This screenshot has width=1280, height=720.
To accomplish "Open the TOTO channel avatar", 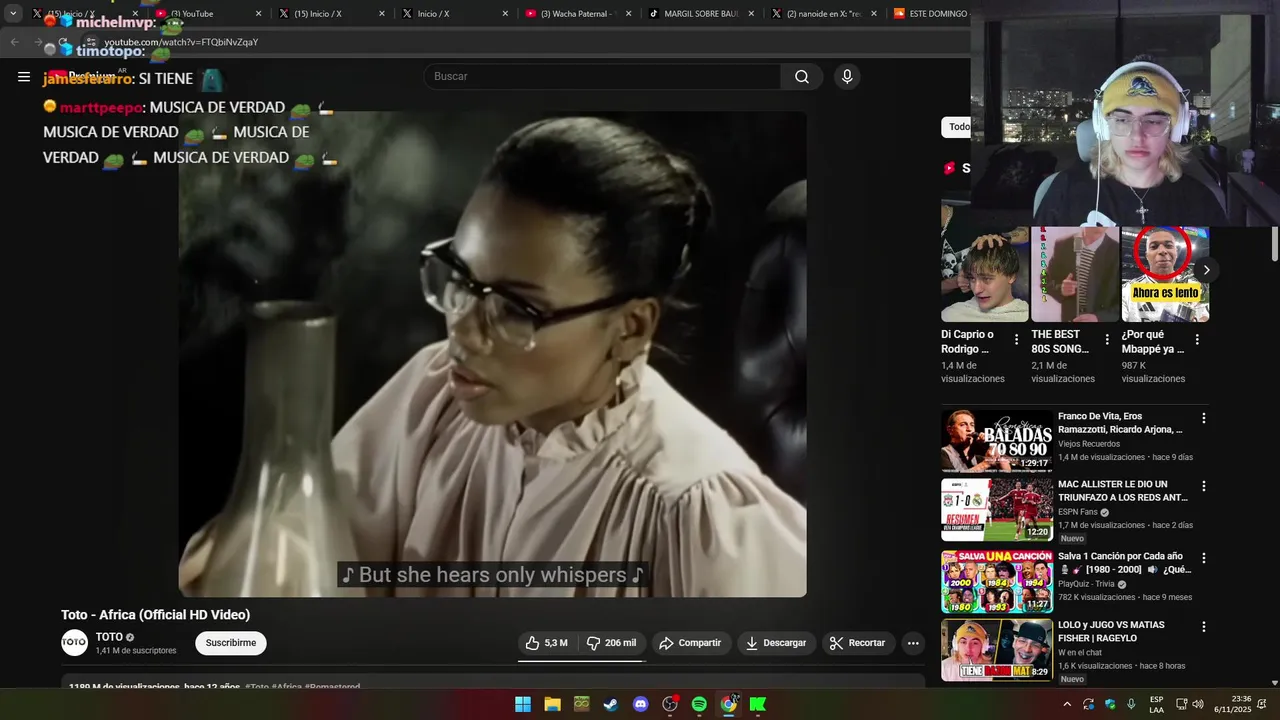I will point(75,643).
